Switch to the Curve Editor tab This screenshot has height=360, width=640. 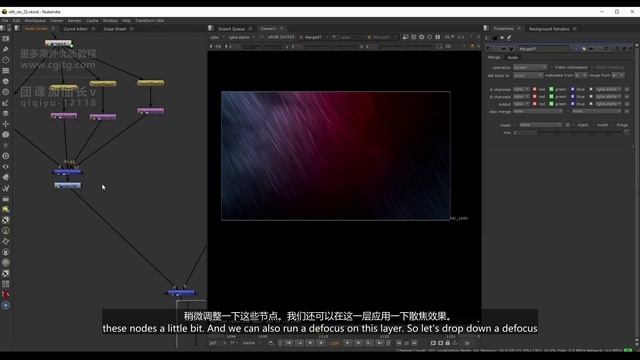tap(76, 29)
